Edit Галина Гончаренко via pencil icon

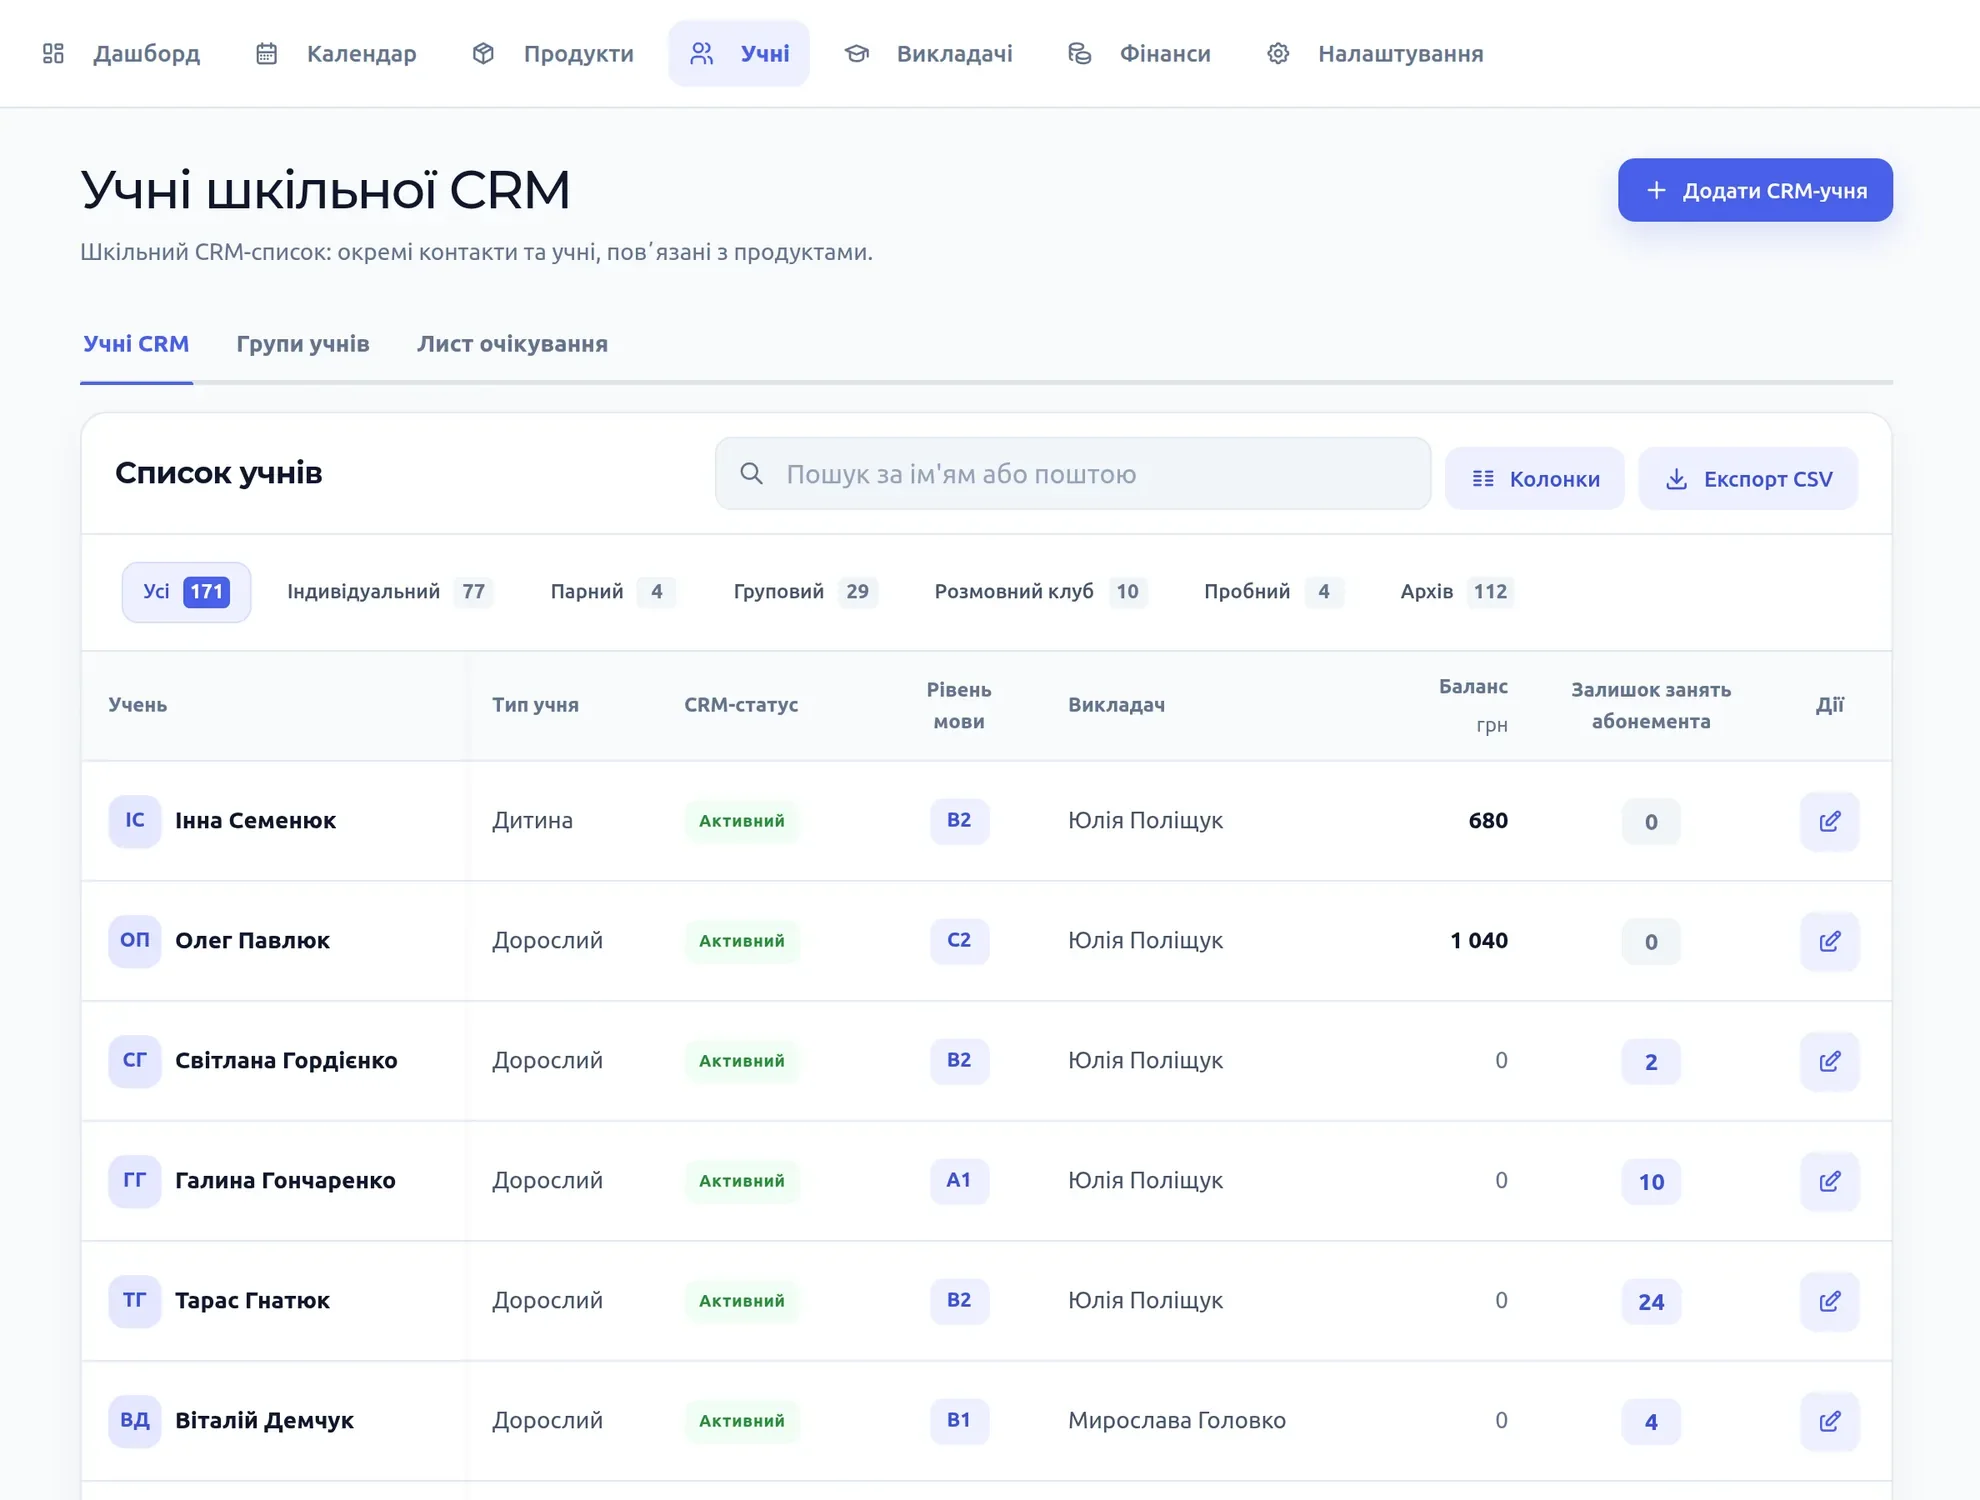[1829, 1181]
